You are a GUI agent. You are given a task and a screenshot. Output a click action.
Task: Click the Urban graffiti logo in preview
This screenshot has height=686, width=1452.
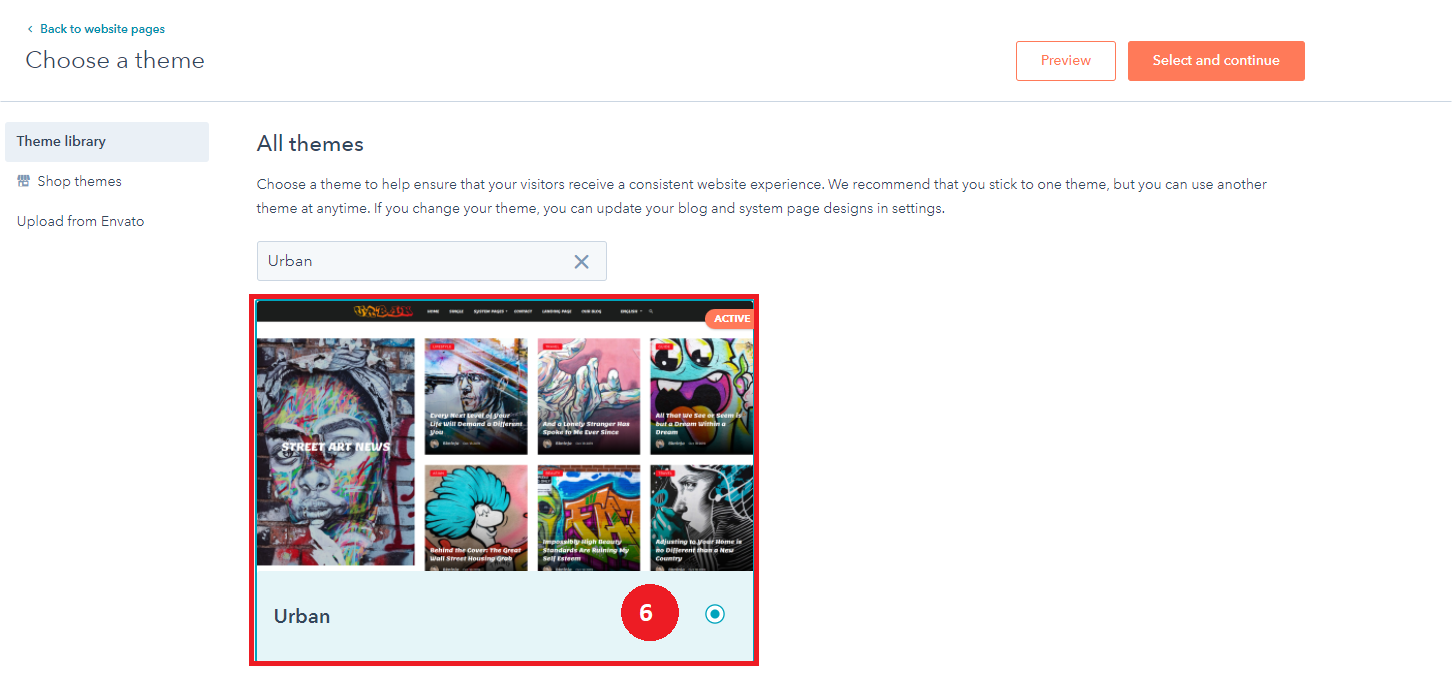(383, 311)
